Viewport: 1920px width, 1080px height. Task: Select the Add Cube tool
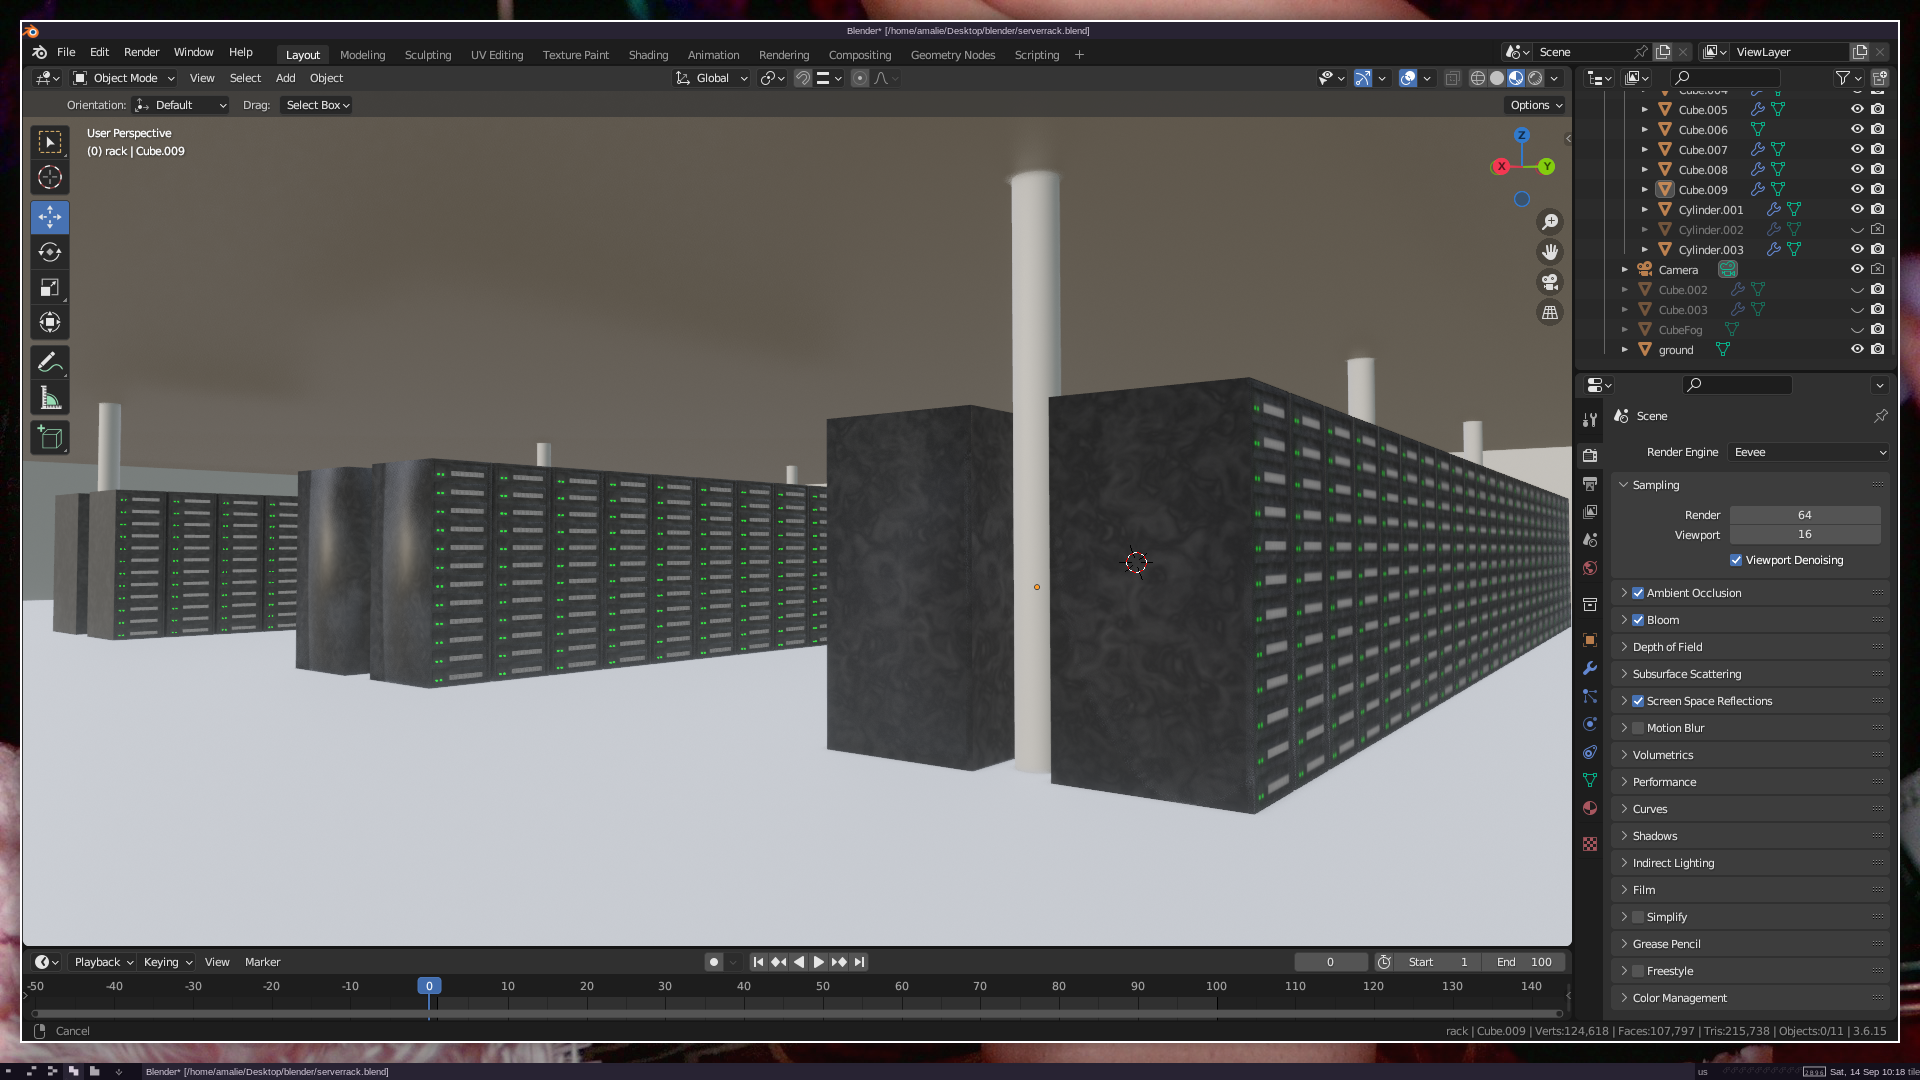coord(50,438)
